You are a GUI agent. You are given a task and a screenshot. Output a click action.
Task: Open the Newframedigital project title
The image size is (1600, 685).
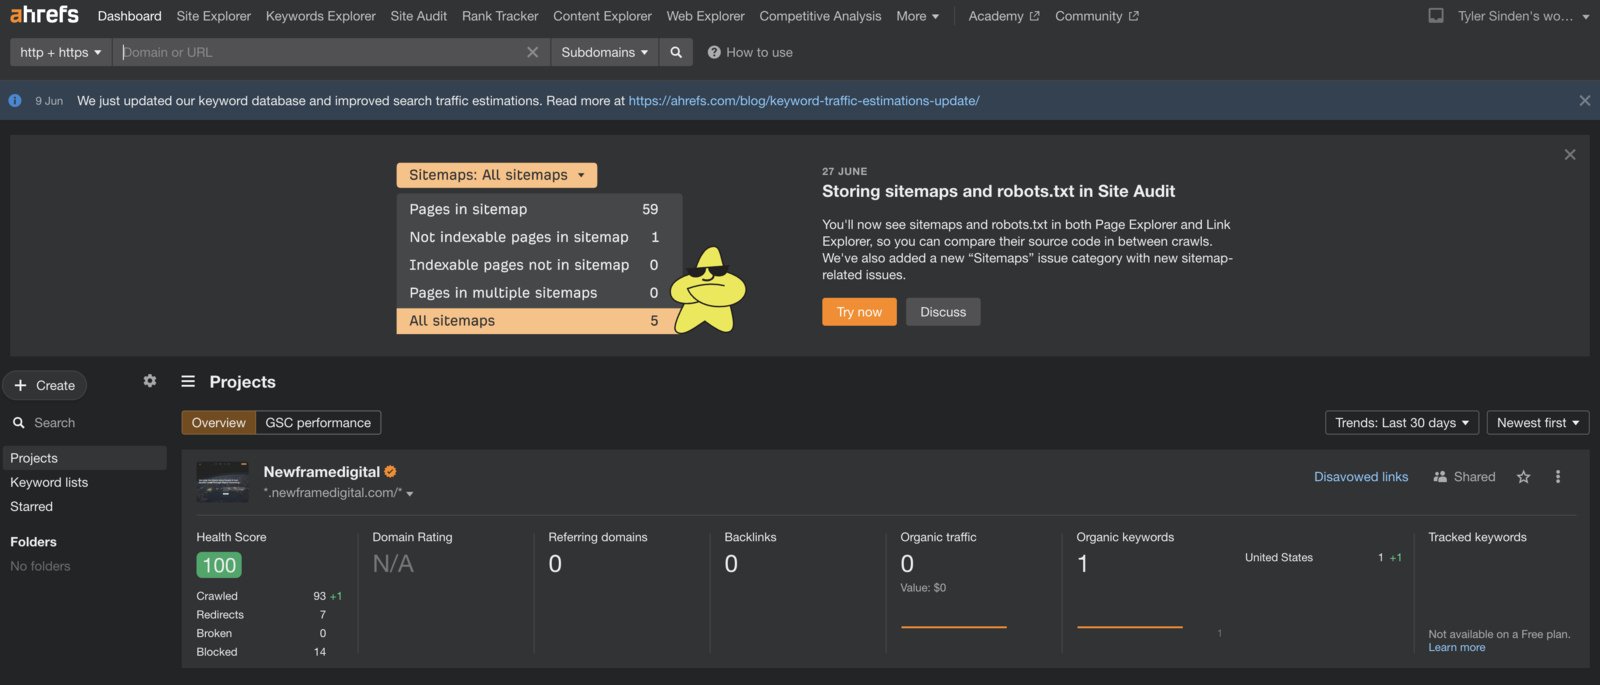(x=321, y=472)
